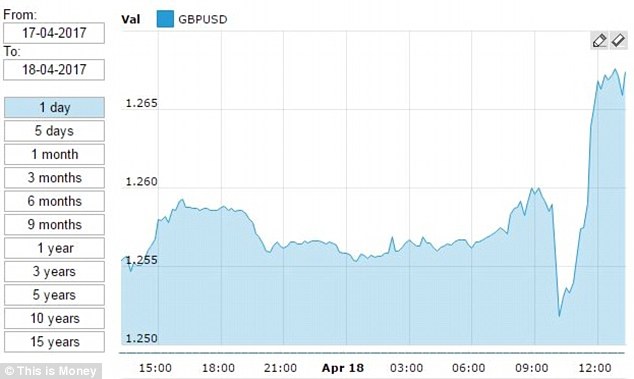Viewport: 634px width, 379px height.
Task: Show the 3 years range
Action: coord(54,272)
